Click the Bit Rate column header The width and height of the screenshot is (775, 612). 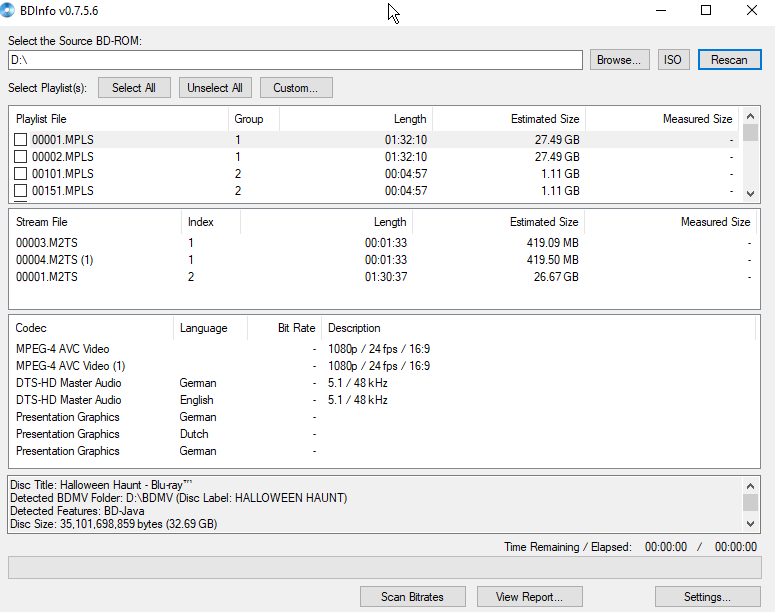(x=284, y=328)
